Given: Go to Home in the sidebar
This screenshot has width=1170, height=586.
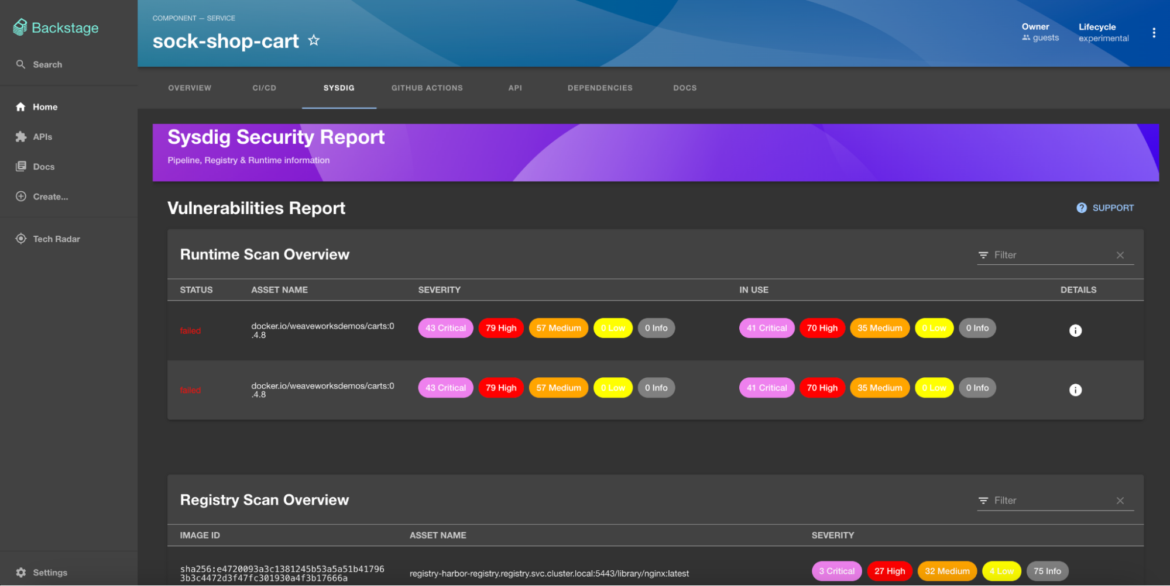Looking at the screenshot, I should pyautogui.click(x=37, y=107).
